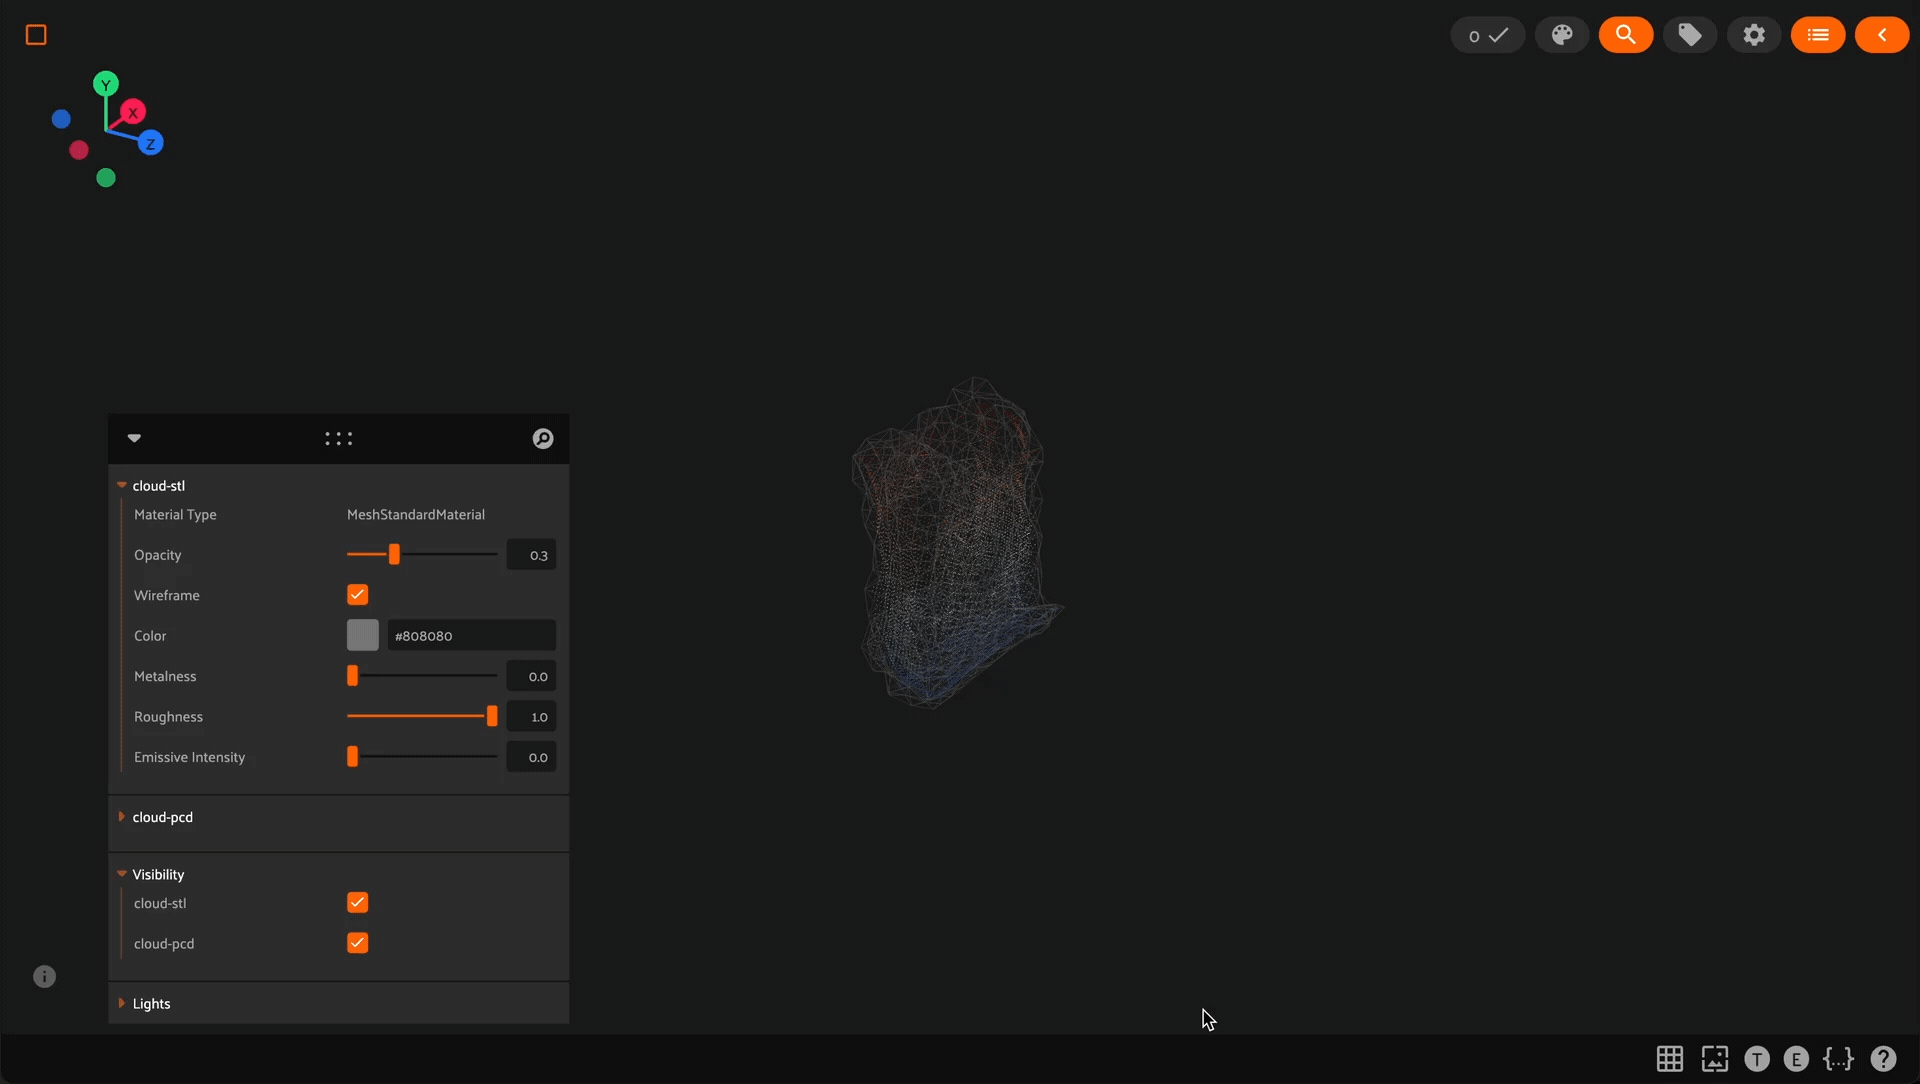
Task: Open the tag labels panel
Action: [x=1691, y=34]
